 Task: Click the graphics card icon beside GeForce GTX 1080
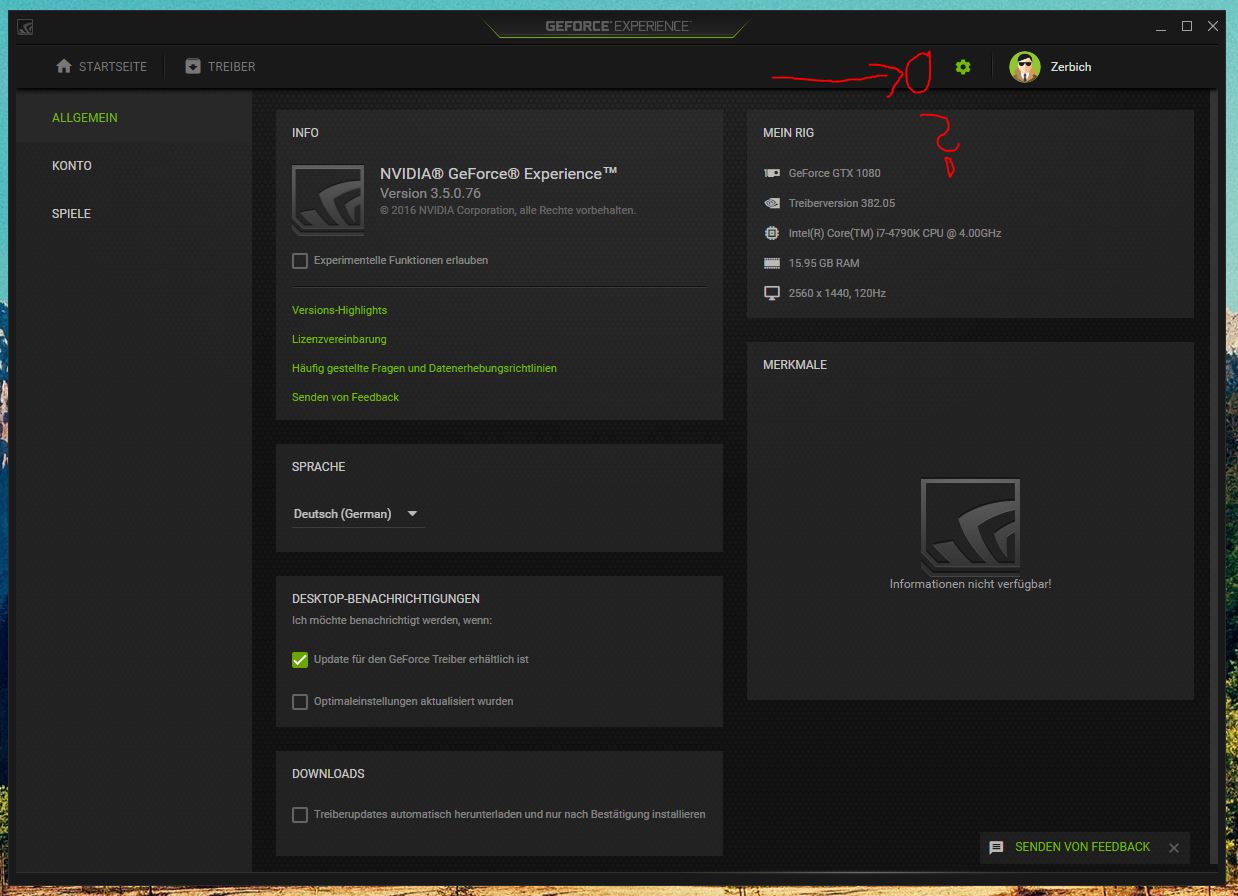click(772, 173)
